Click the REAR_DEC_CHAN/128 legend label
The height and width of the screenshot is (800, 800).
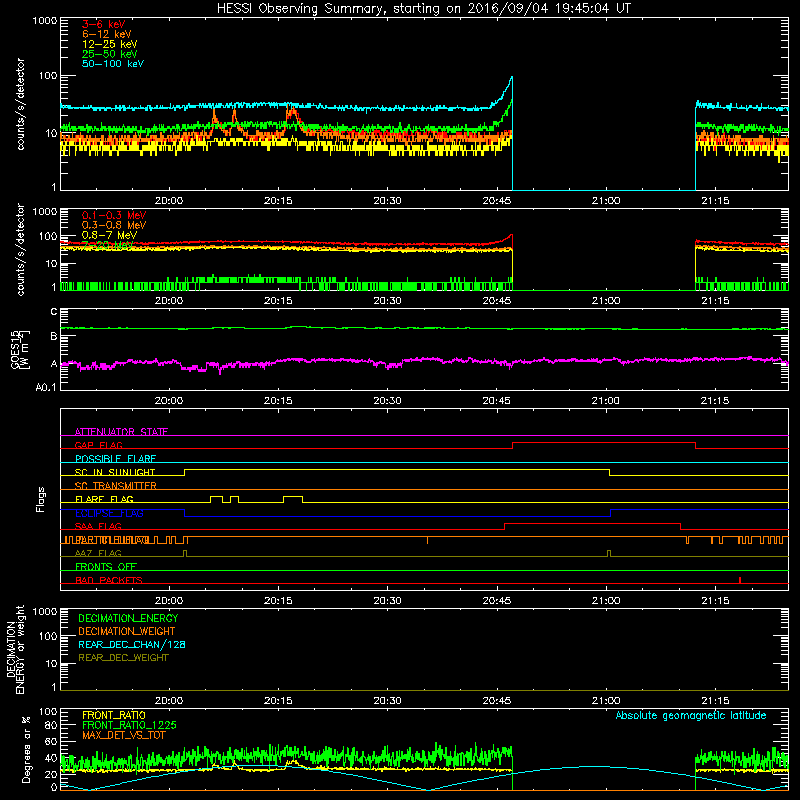[x=132, y=644]
